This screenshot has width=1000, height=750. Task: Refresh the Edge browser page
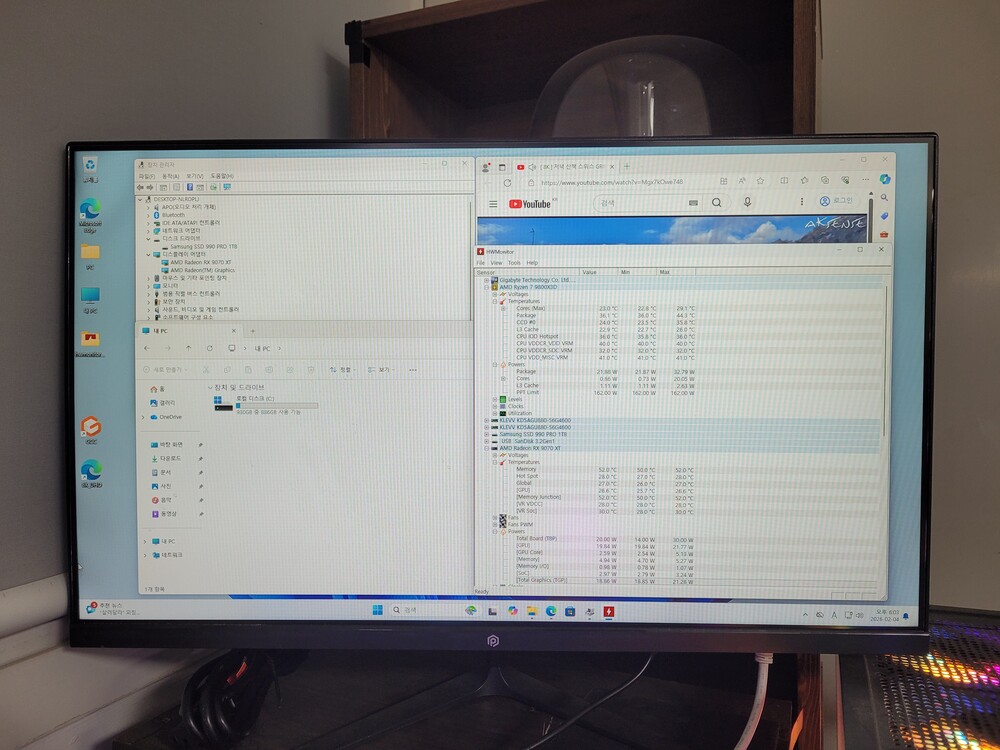pyautogui.click(x=507, y=183)
